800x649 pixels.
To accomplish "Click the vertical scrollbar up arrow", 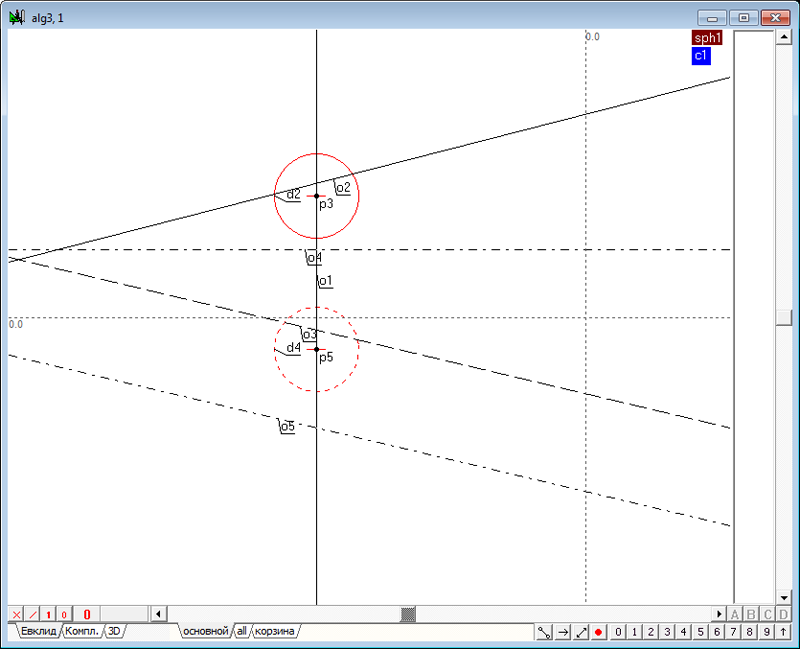I will point(783,37).
